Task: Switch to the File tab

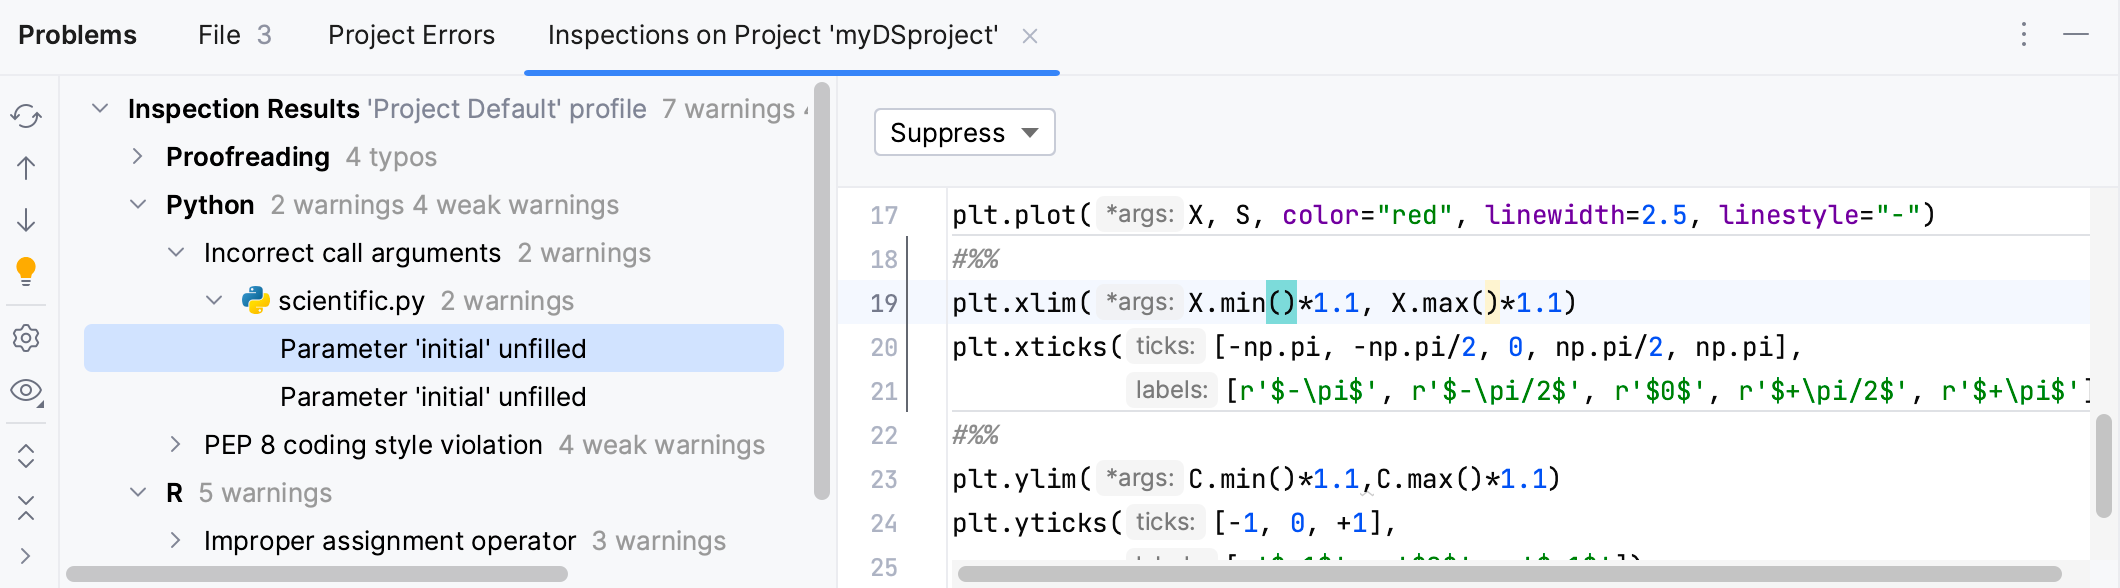Action: point(234,35)
